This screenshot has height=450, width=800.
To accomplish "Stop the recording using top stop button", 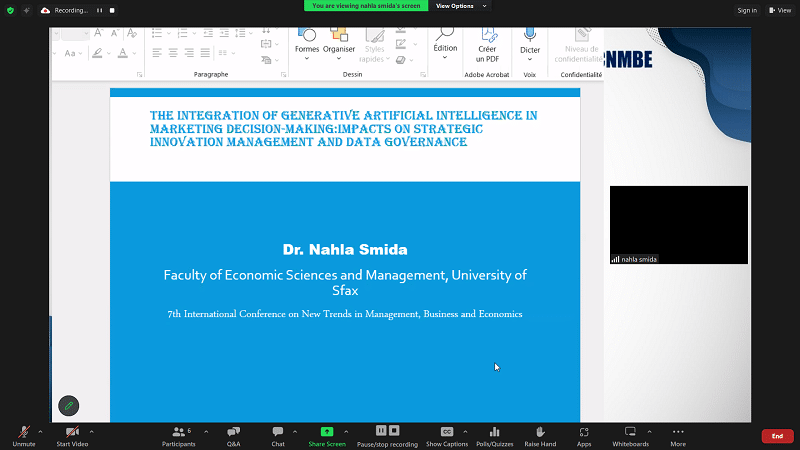I will click(x=111, y=10).
